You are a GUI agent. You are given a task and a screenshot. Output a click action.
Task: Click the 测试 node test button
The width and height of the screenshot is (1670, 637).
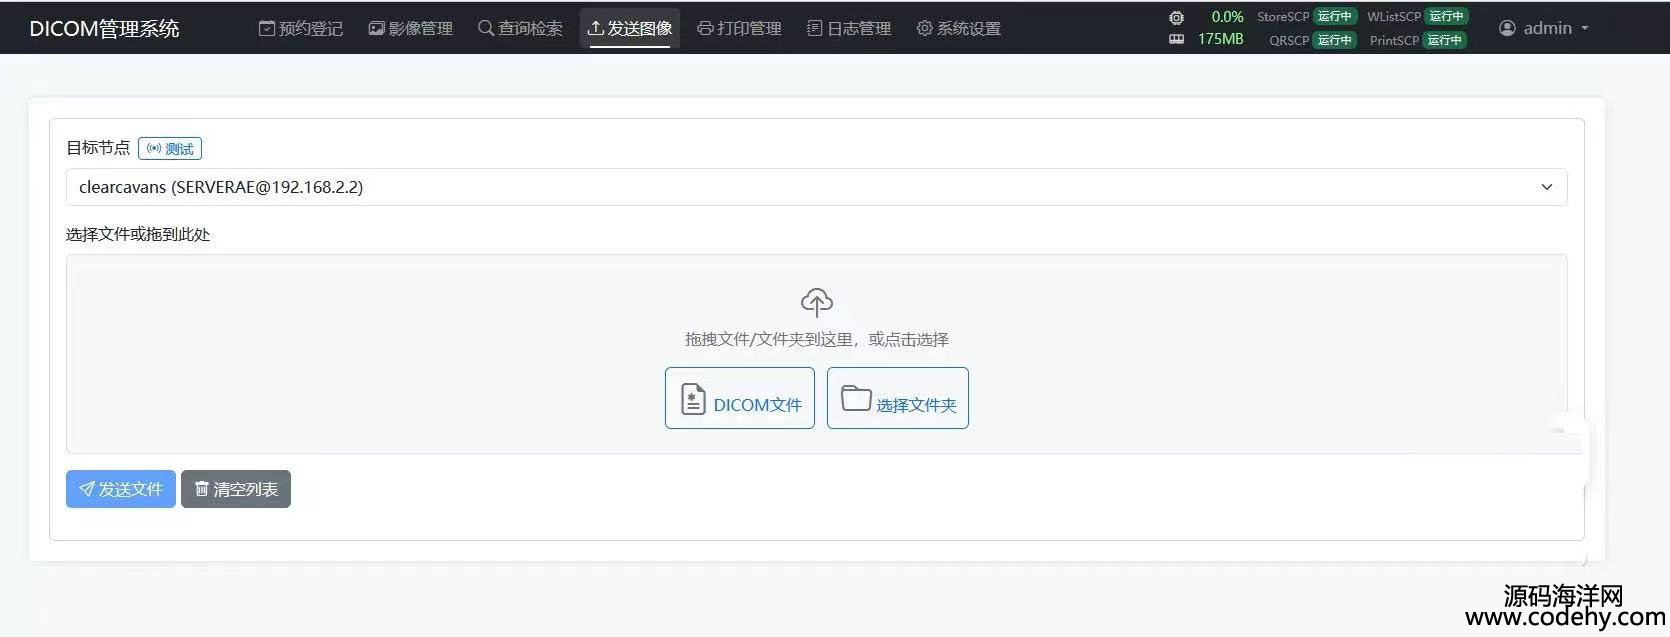coord(170,149)
